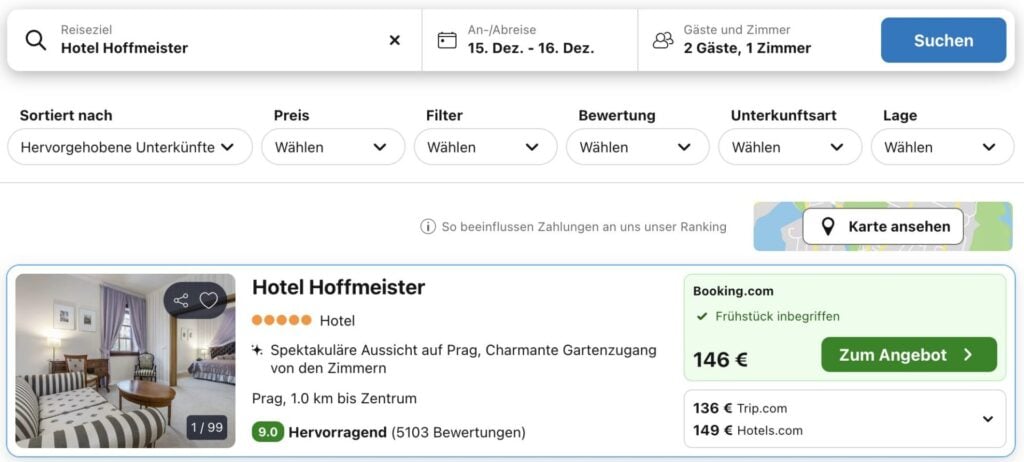Open the Sortiert nach dropdown
Viewport: 1024px width, 462px height.
point(129,147)
